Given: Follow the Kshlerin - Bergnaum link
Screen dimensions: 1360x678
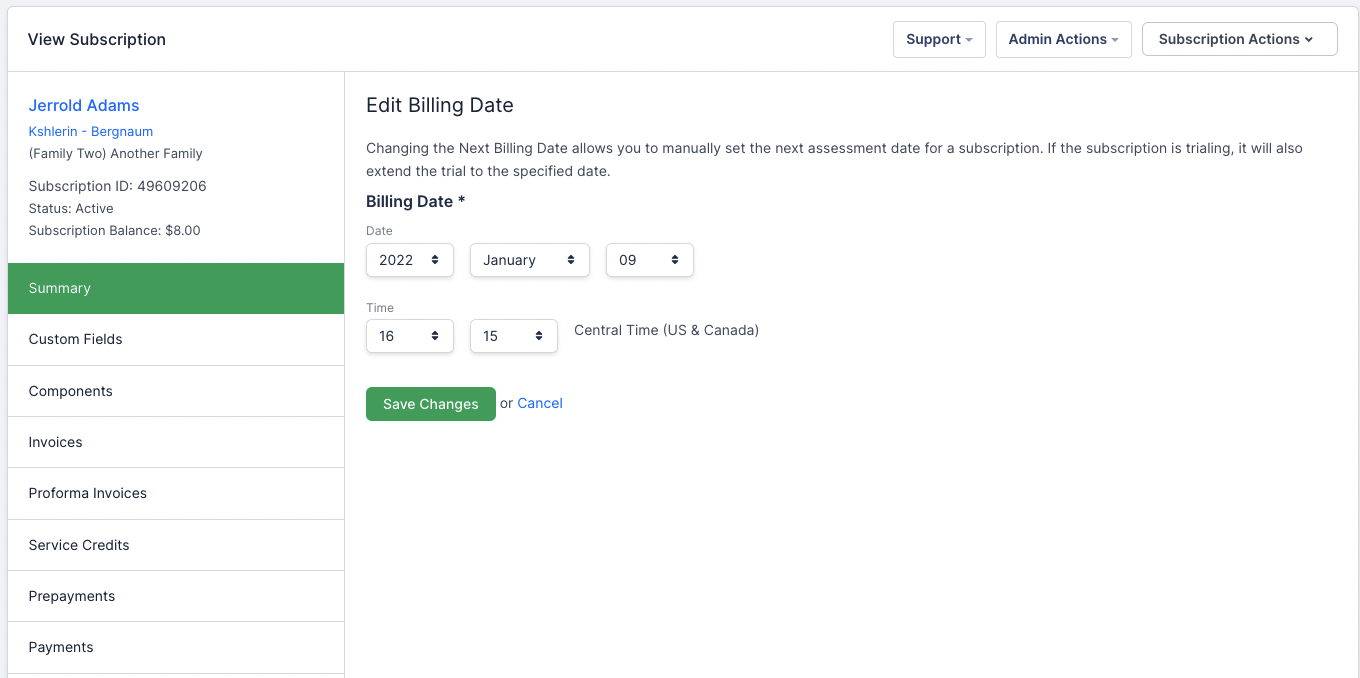Looking at the screenshot, I should tap(91, 131).
